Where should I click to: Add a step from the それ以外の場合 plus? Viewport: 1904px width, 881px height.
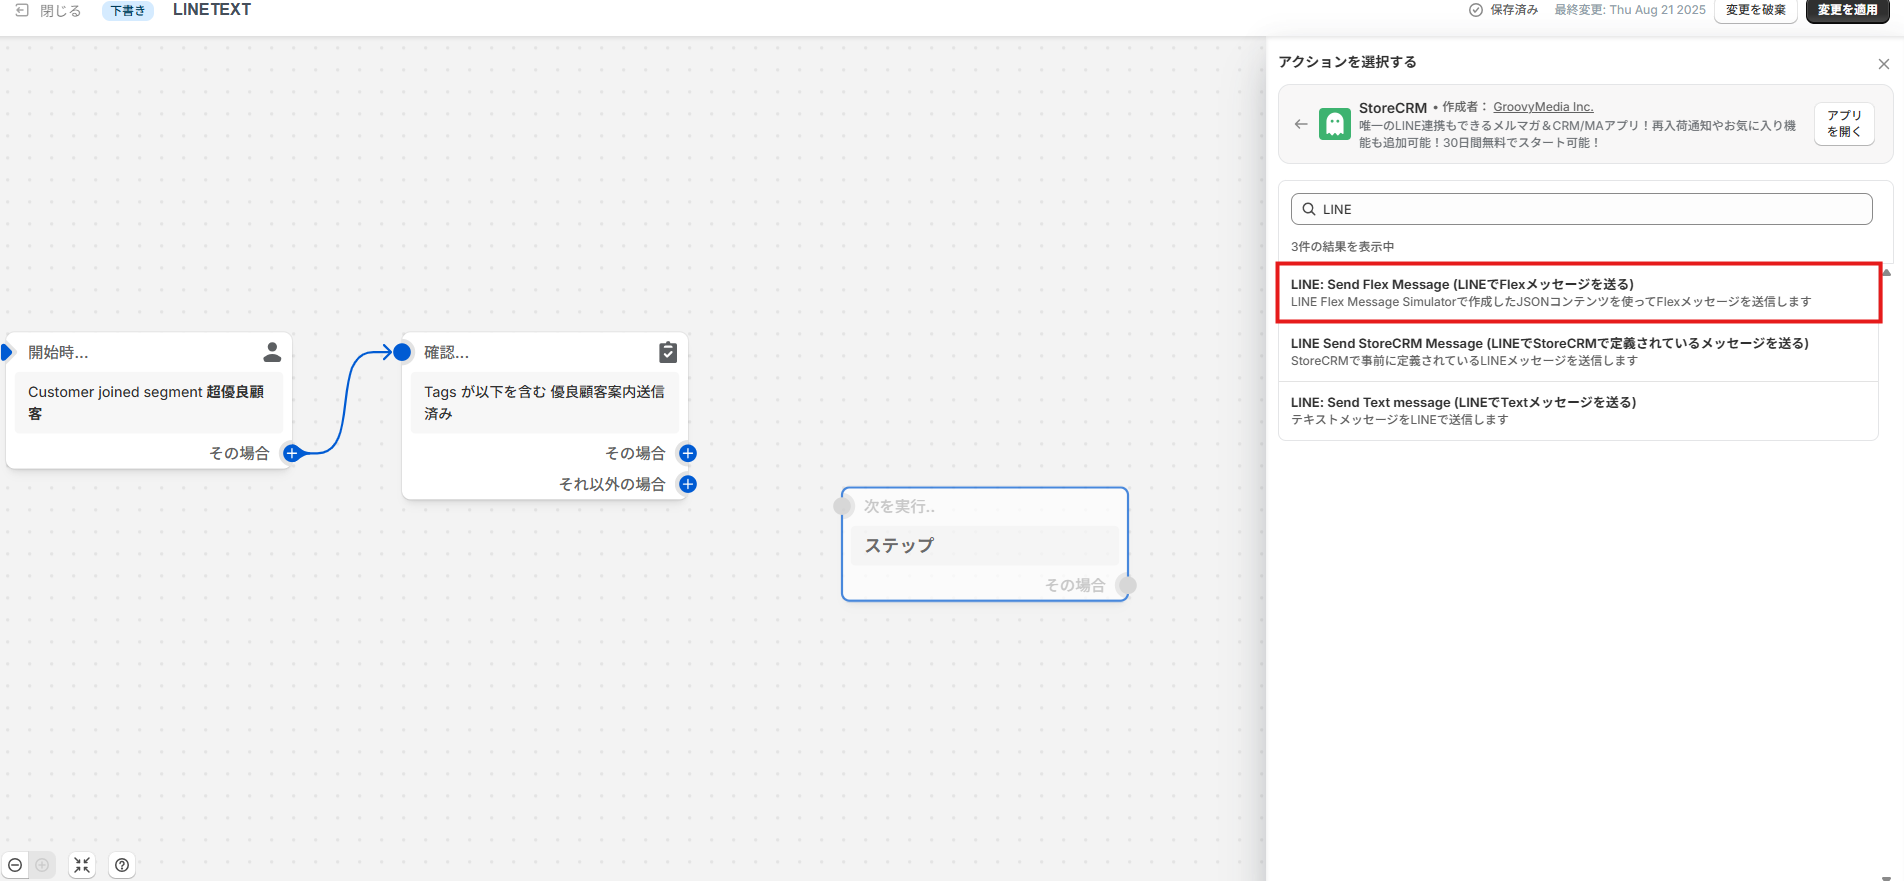coord(688,484)
